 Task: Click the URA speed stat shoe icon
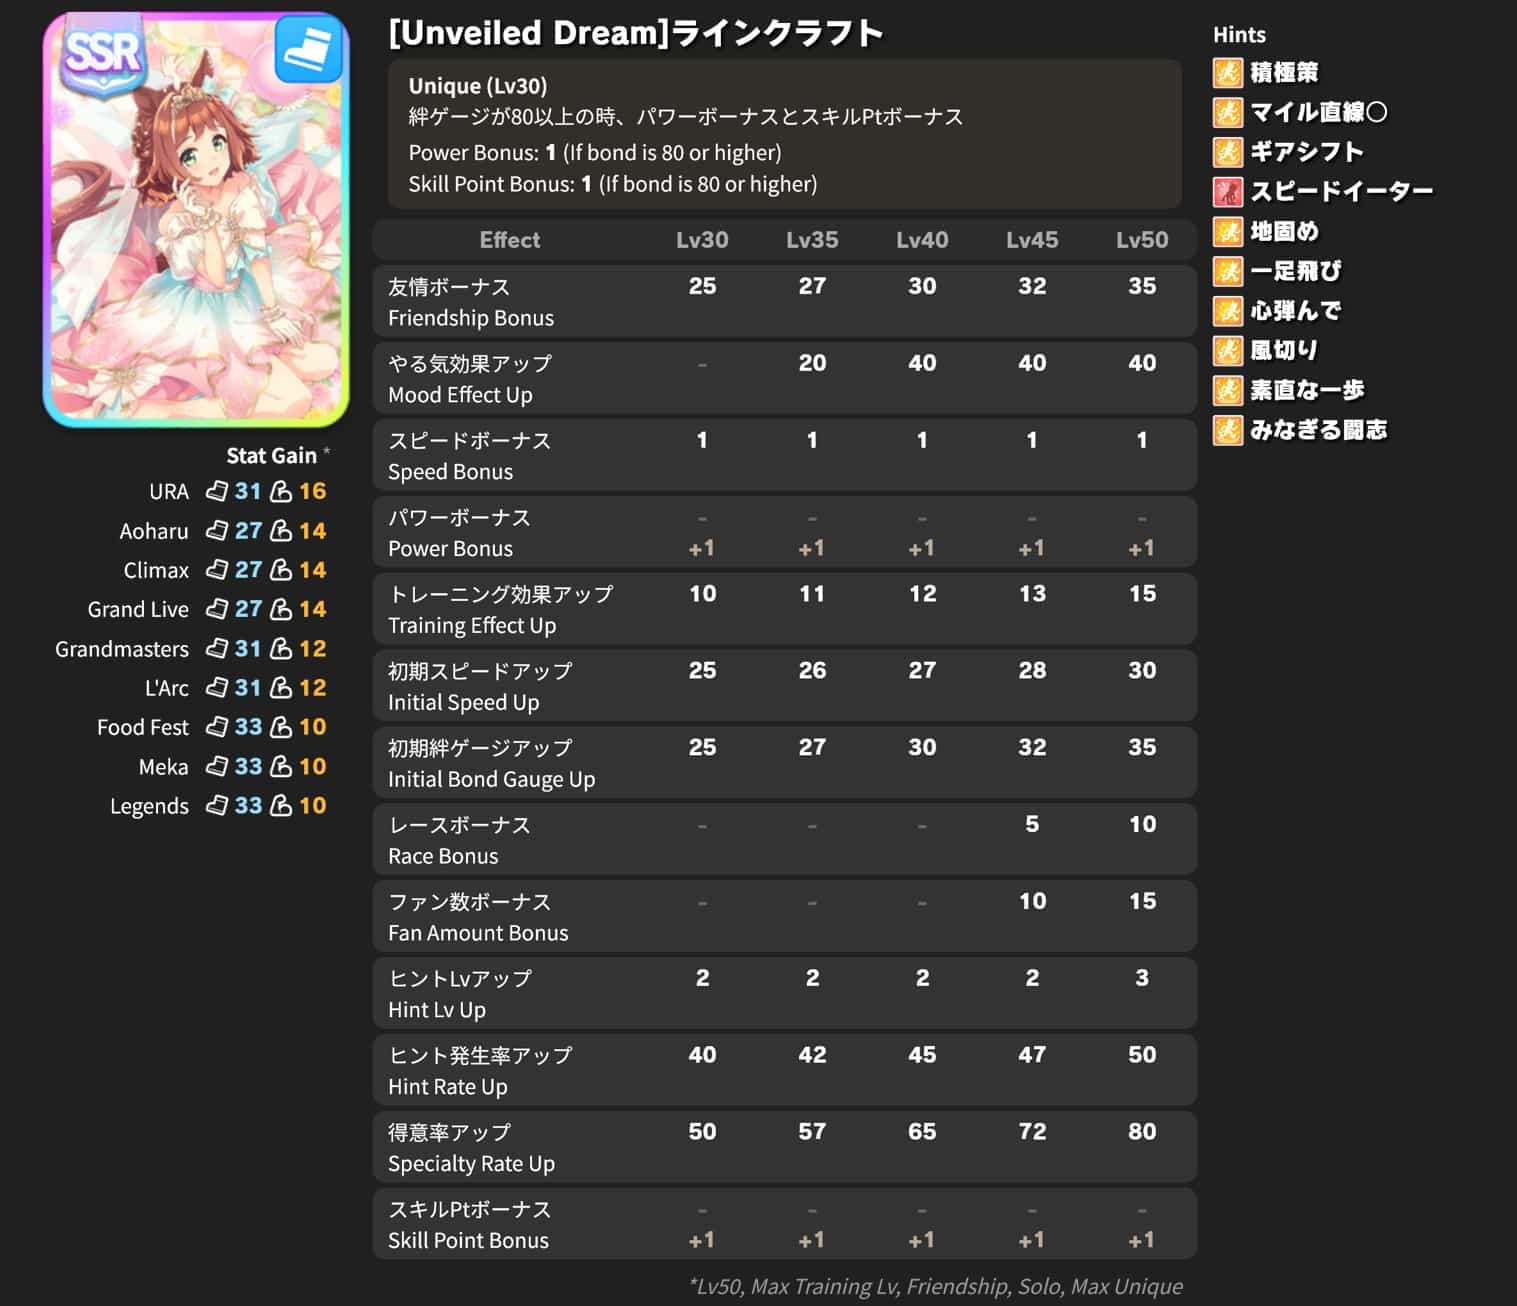[217, 491]
